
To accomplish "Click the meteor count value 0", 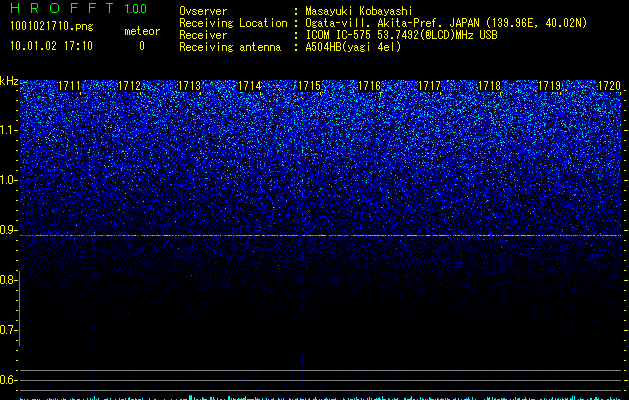I will [x=142, y=46].
